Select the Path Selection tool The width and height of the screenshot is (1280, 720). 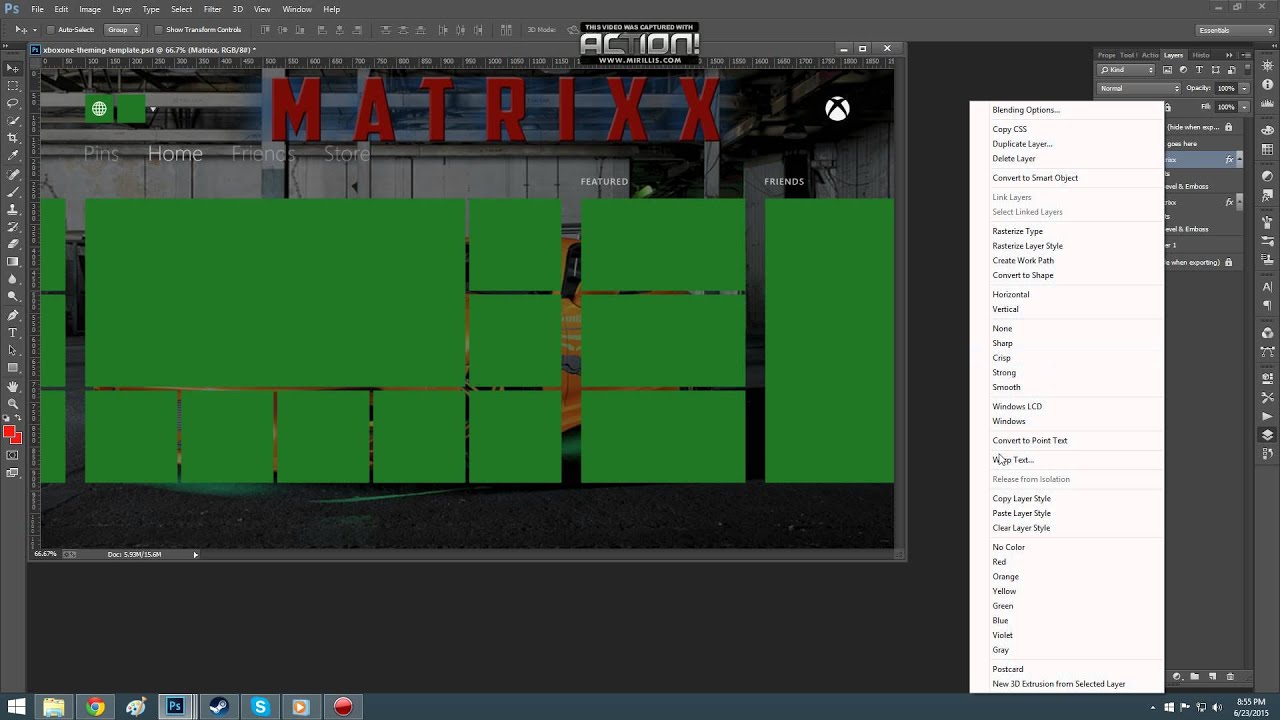[13, 350]
